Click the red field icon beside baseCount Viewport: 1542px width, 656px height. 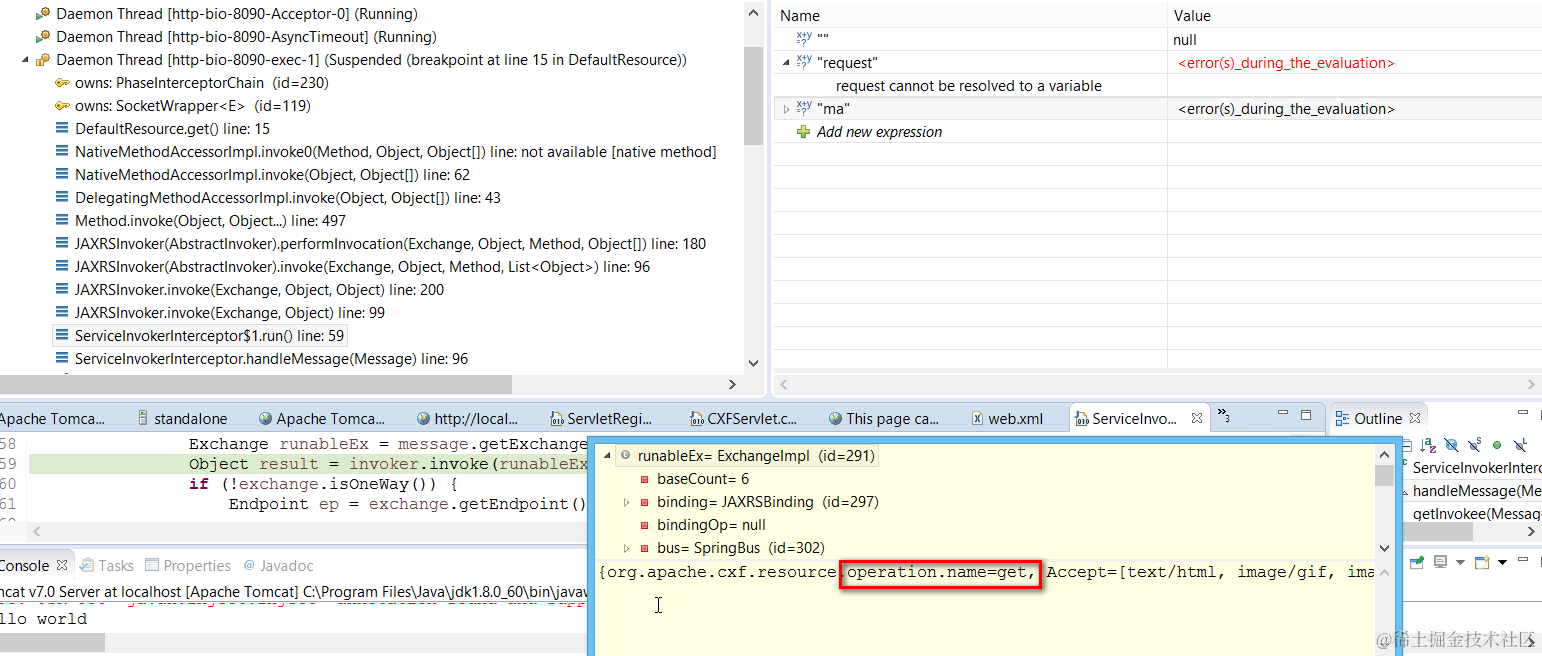[x=645, y=480]
